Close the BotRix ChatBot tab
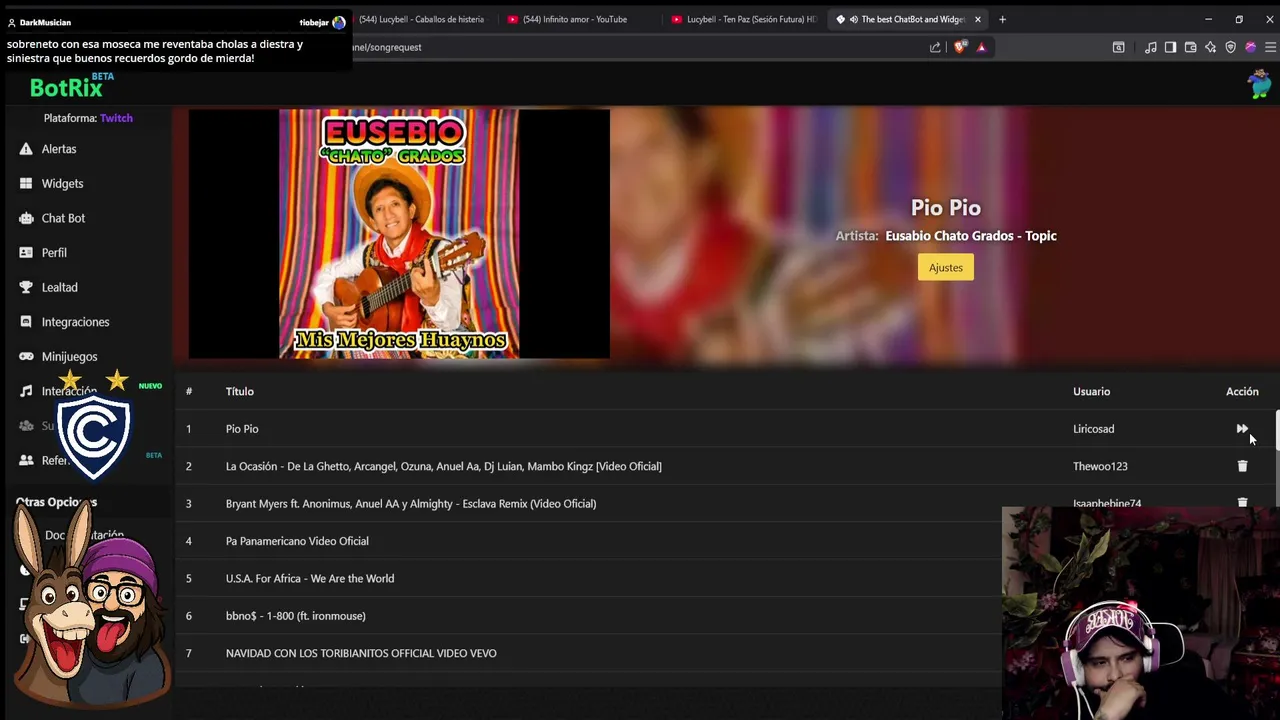1280x720 pixels. pos(977,19)
